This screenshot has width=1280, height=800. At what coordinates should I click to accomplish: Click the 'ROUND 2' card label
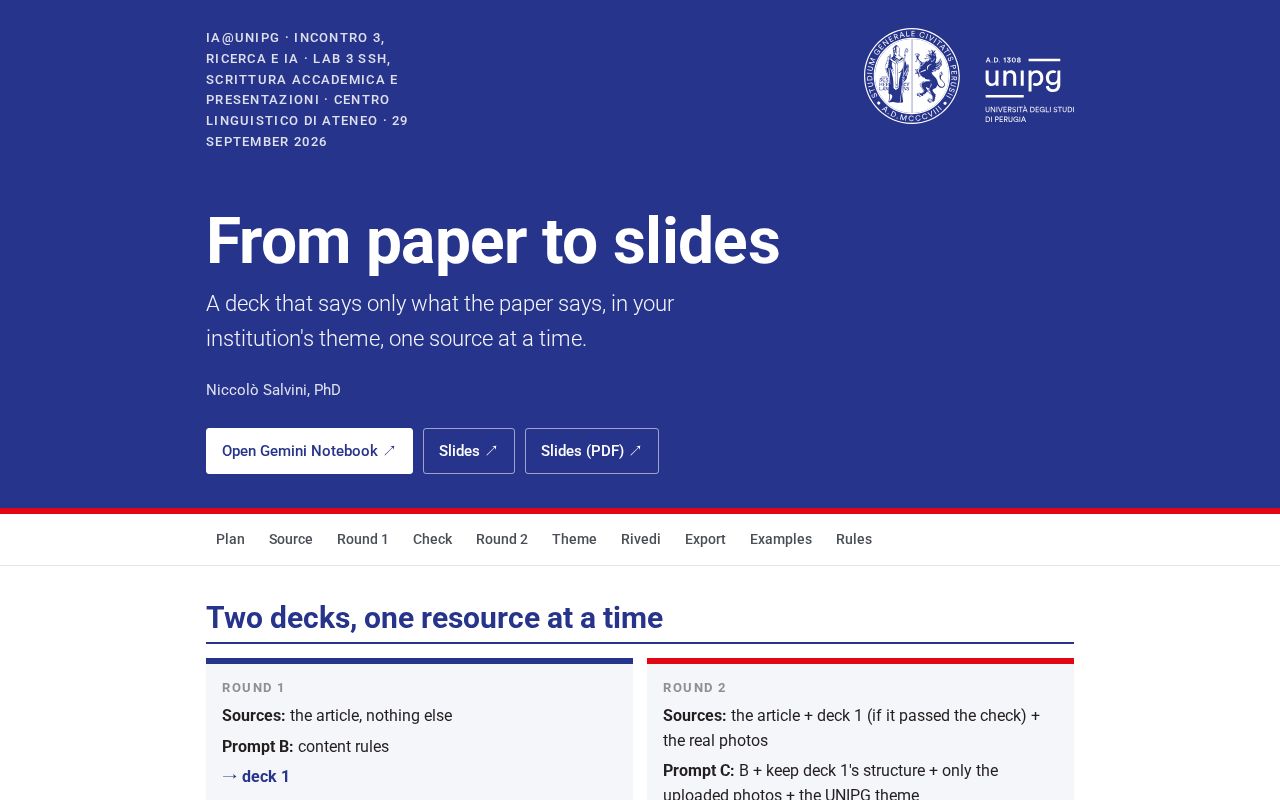click(x=695, y=688)
